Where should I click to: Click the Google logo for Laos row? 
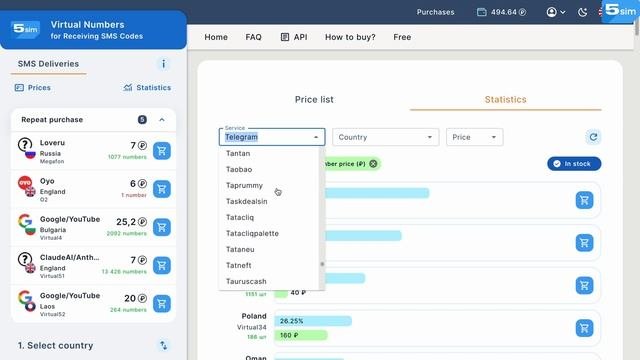[25, 297]
